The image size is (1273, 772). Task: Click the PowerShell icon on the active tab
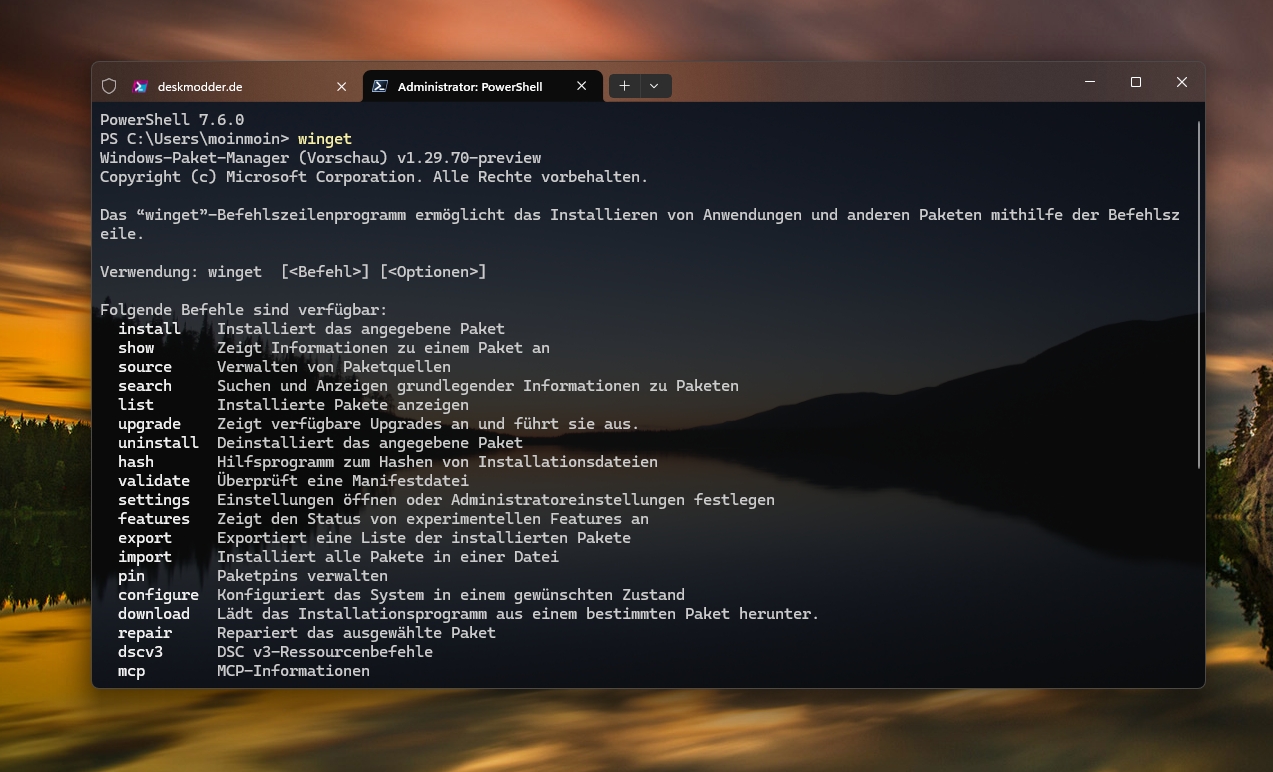pyautogui.click(x=380, y=87)
